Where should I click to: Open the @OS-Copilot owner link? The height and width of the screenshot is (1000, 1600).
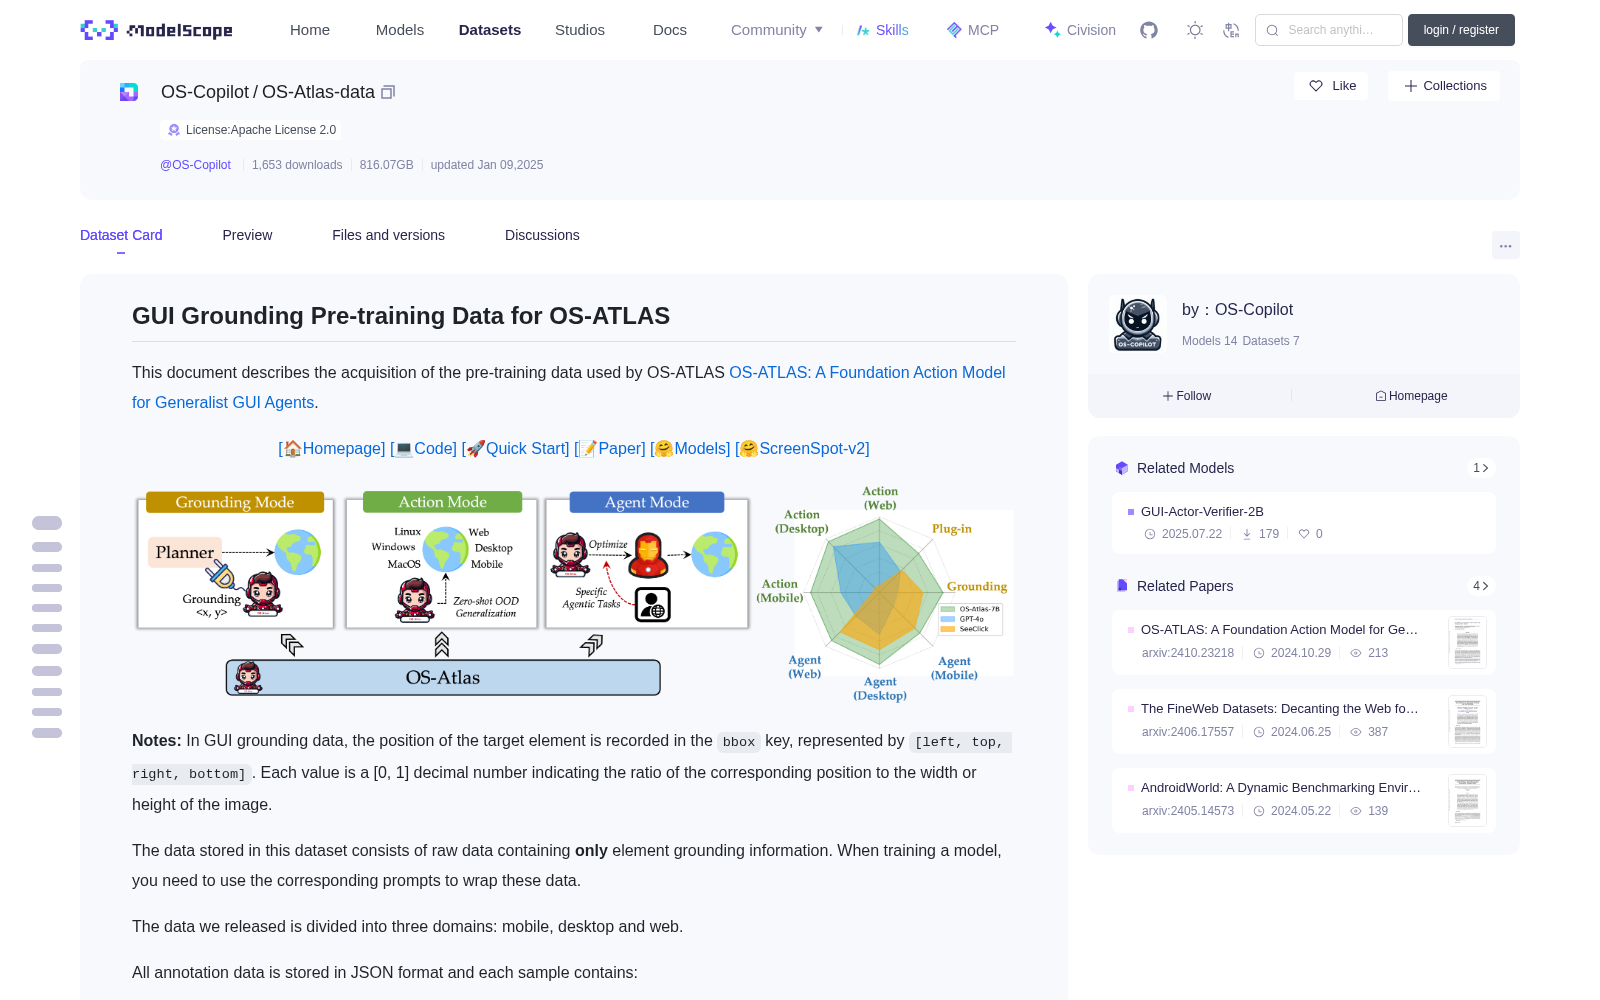195,165
